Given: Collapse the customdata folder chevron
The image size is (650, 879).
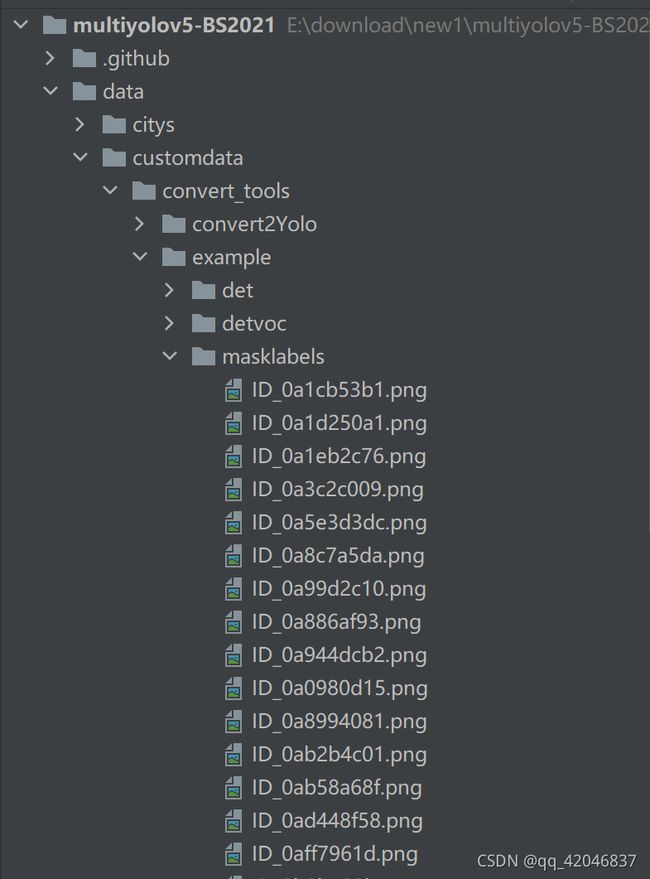Looking at the screenshot, I should pyautogui.click(x=80, y=158).
